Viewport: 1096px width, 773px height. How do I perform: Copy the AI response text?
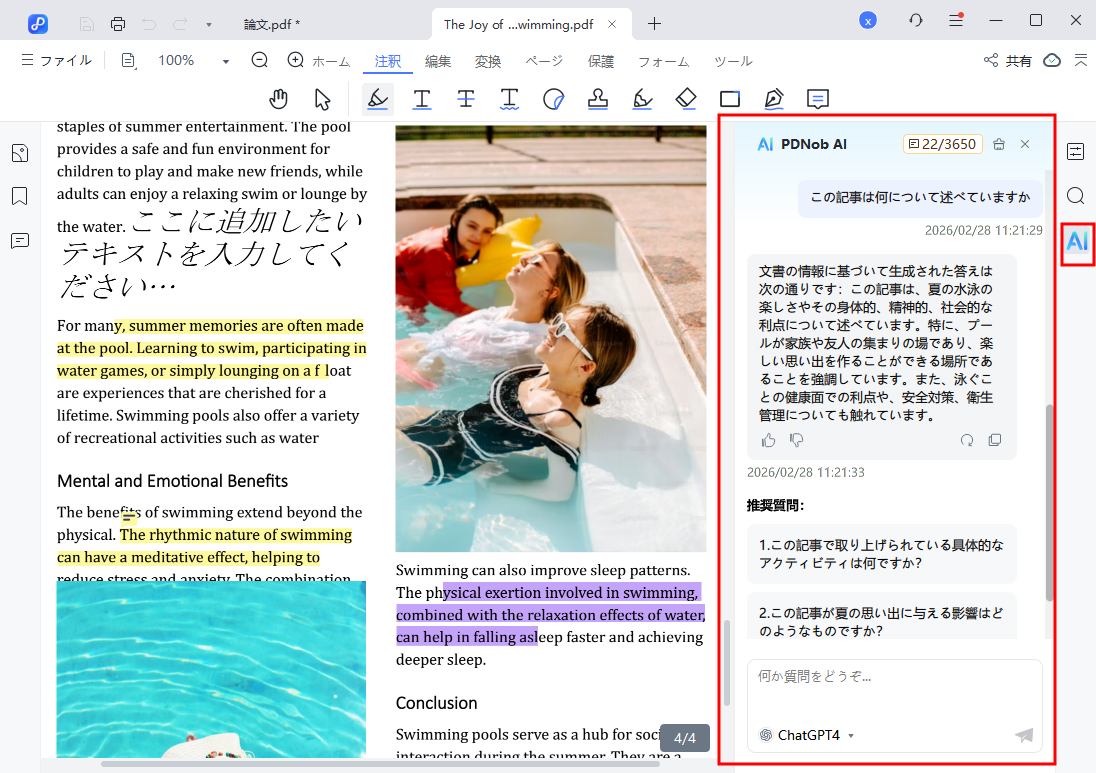click(994, 440)
